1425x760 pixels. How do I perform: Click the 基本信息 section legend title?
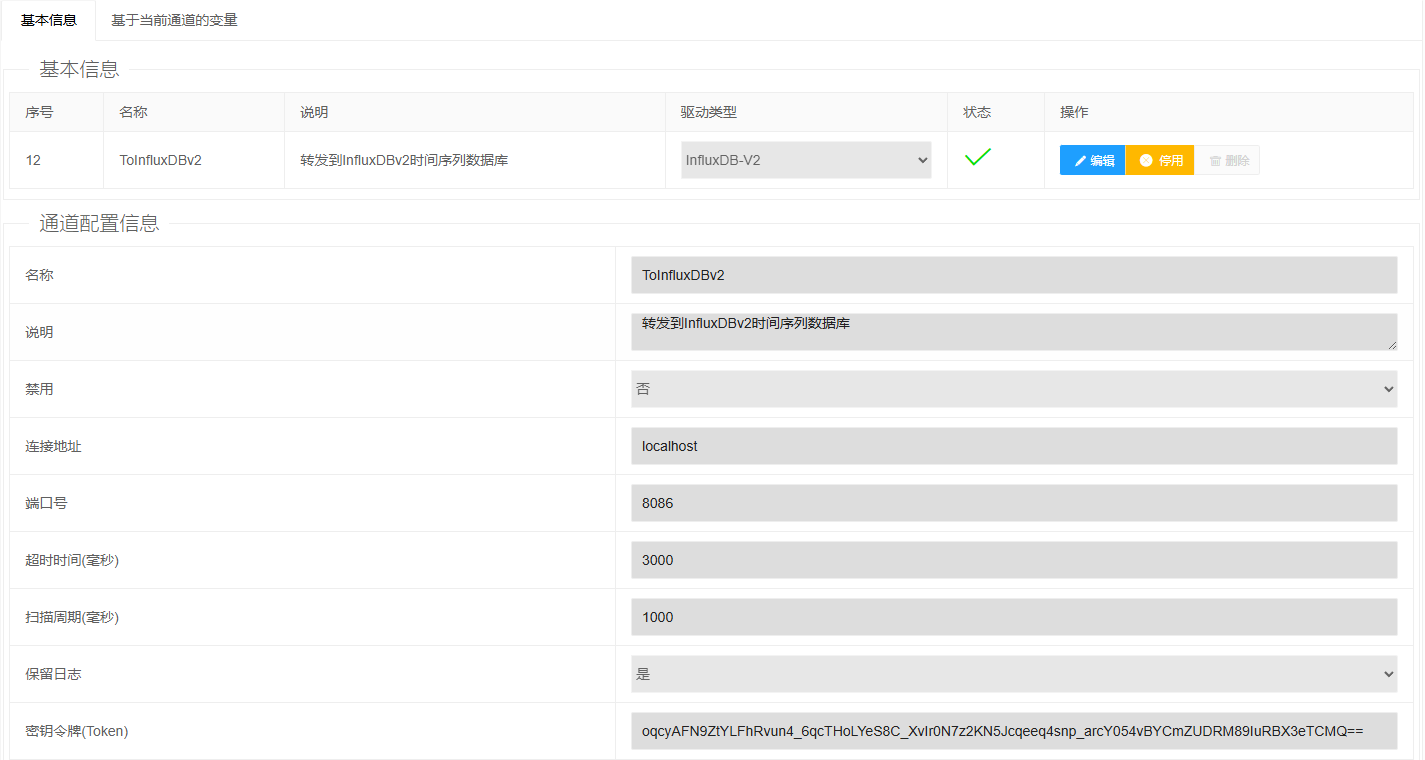tap(79, 70)
